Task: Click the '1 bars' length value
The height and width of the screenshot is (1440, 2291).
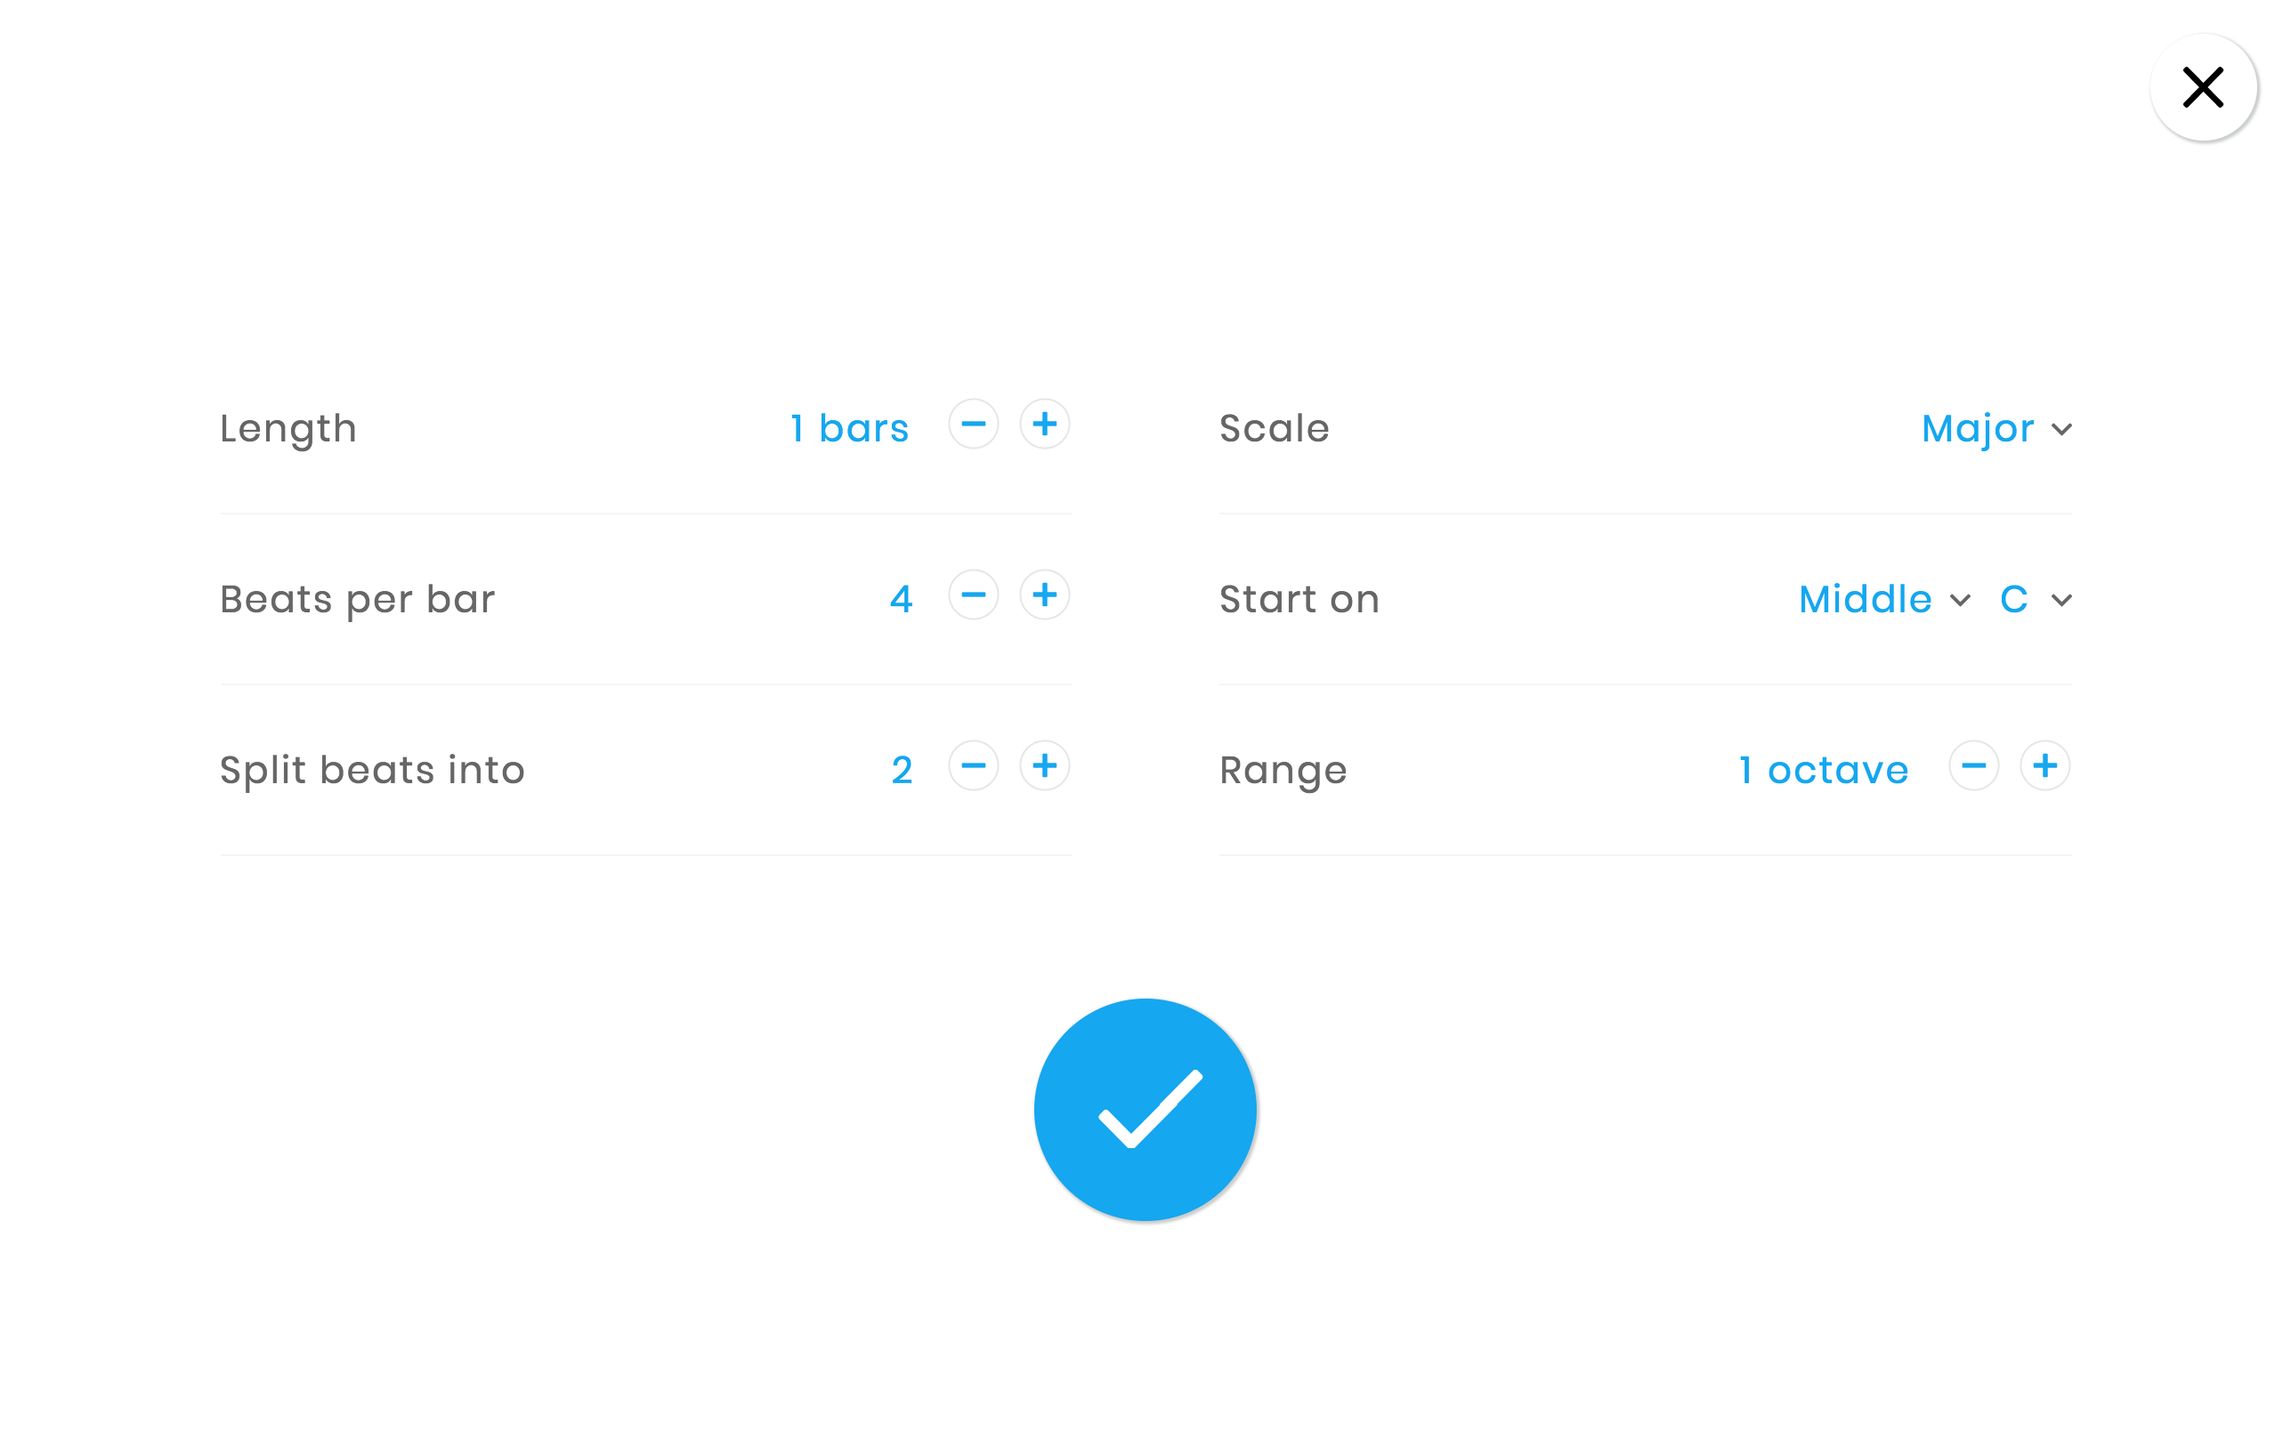Action: click(849, 429)
